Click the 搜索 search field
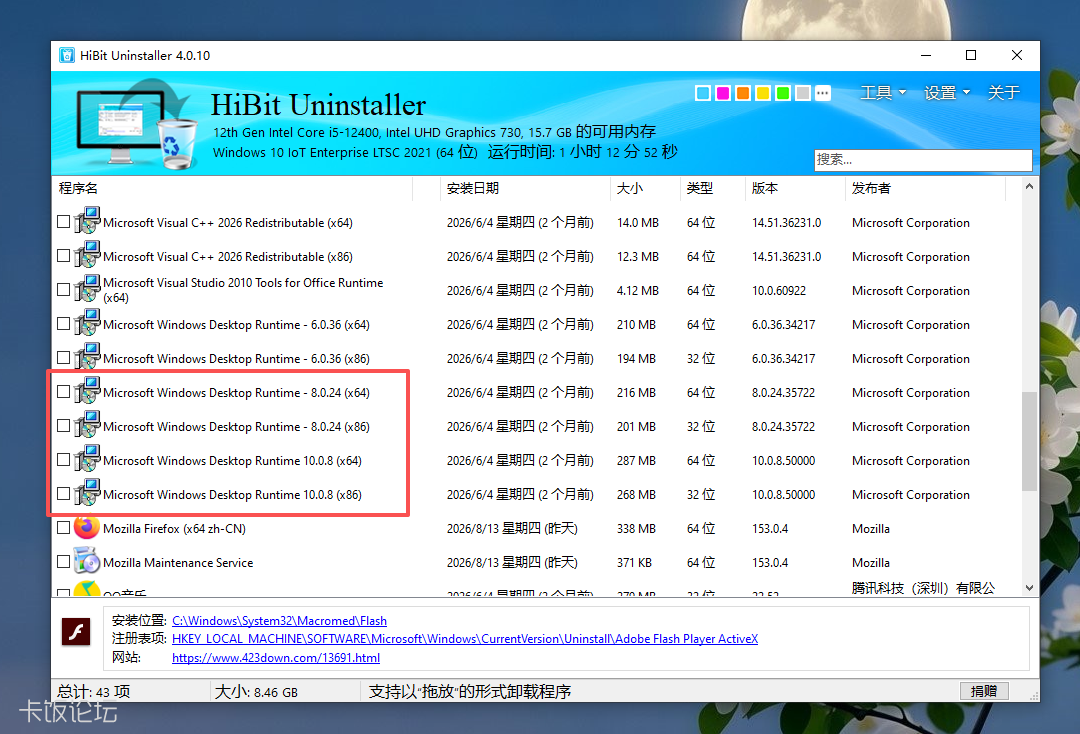 (923, 160)
